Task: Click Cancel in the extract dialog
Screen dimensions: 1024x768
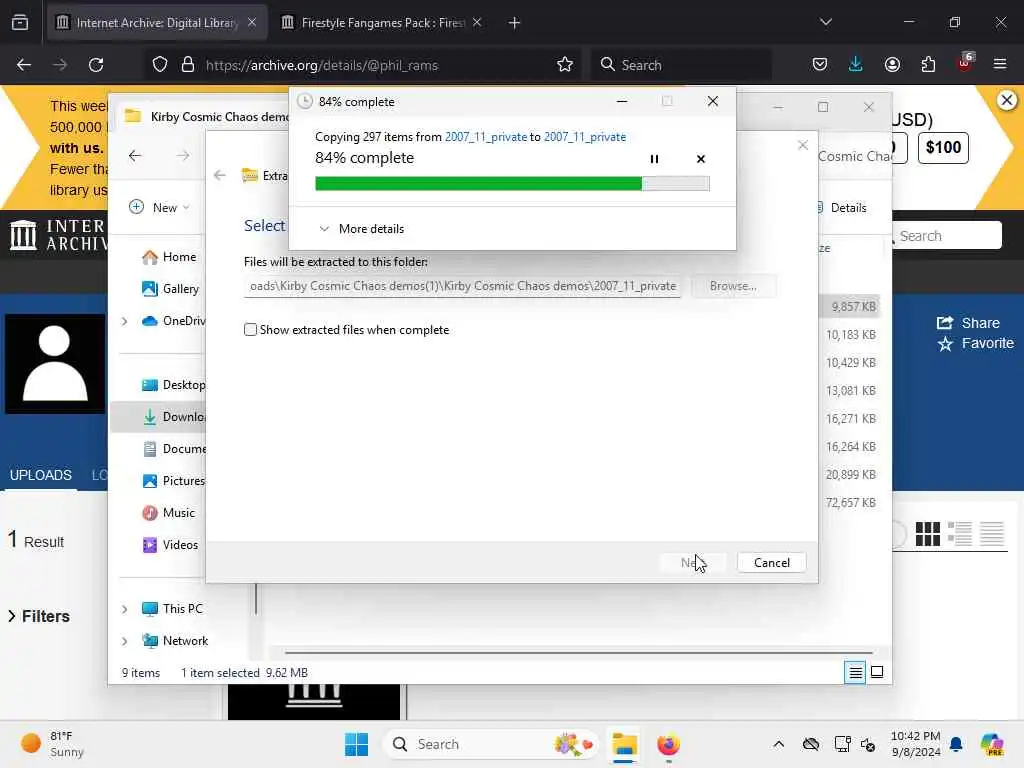Action: coord(771,562)
